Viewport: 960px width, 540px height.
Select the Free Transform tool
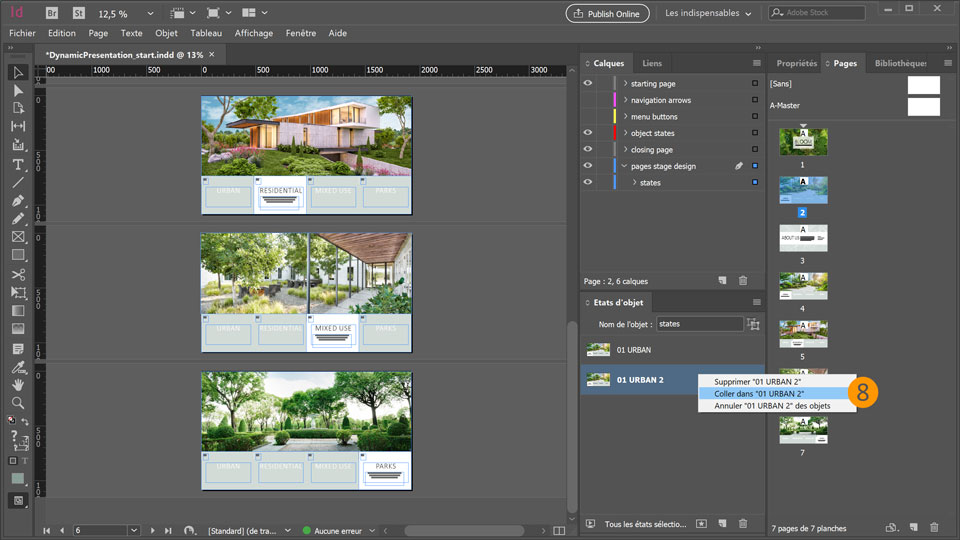(18, 293)
